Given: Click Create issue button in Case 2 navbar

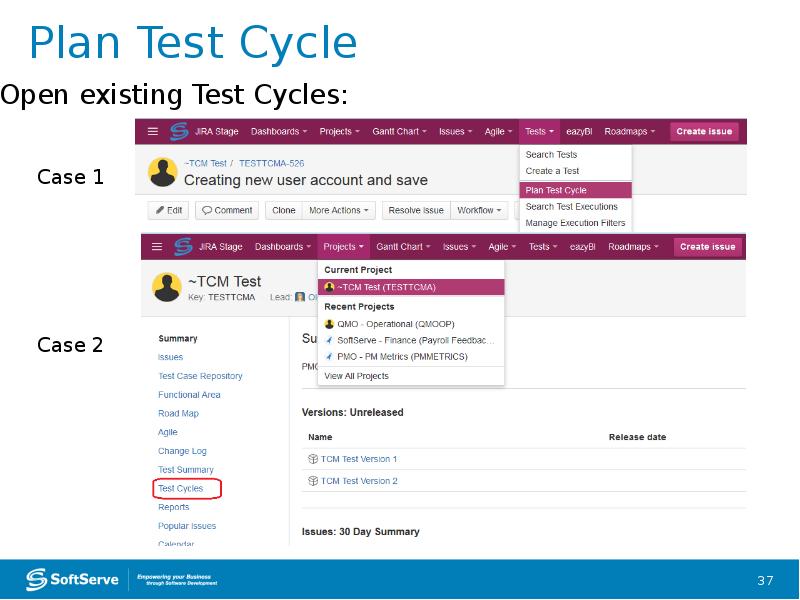Looking at the screenshot, I should pos(708,247).
